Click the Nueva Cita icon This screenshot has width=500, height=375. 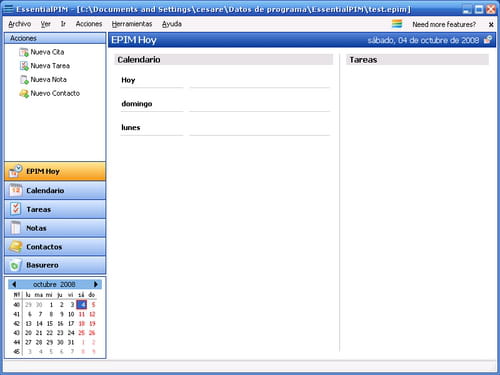pos(24,52)
